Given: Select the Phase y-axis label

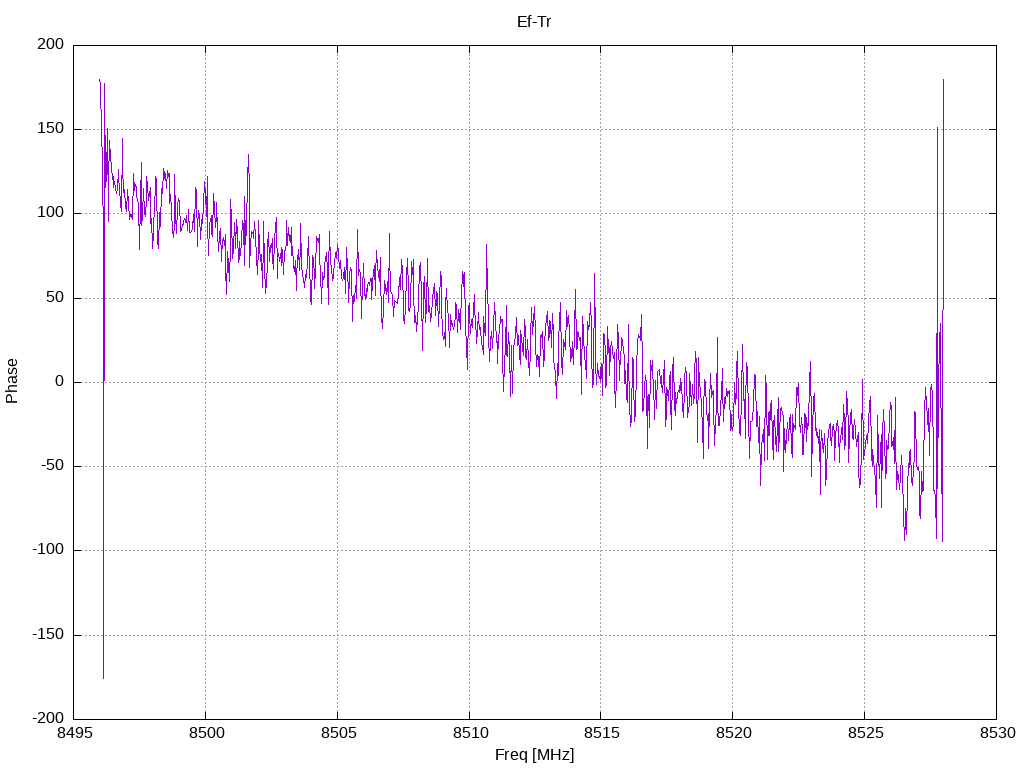Looking at the screenshot, I should (12, 381).
